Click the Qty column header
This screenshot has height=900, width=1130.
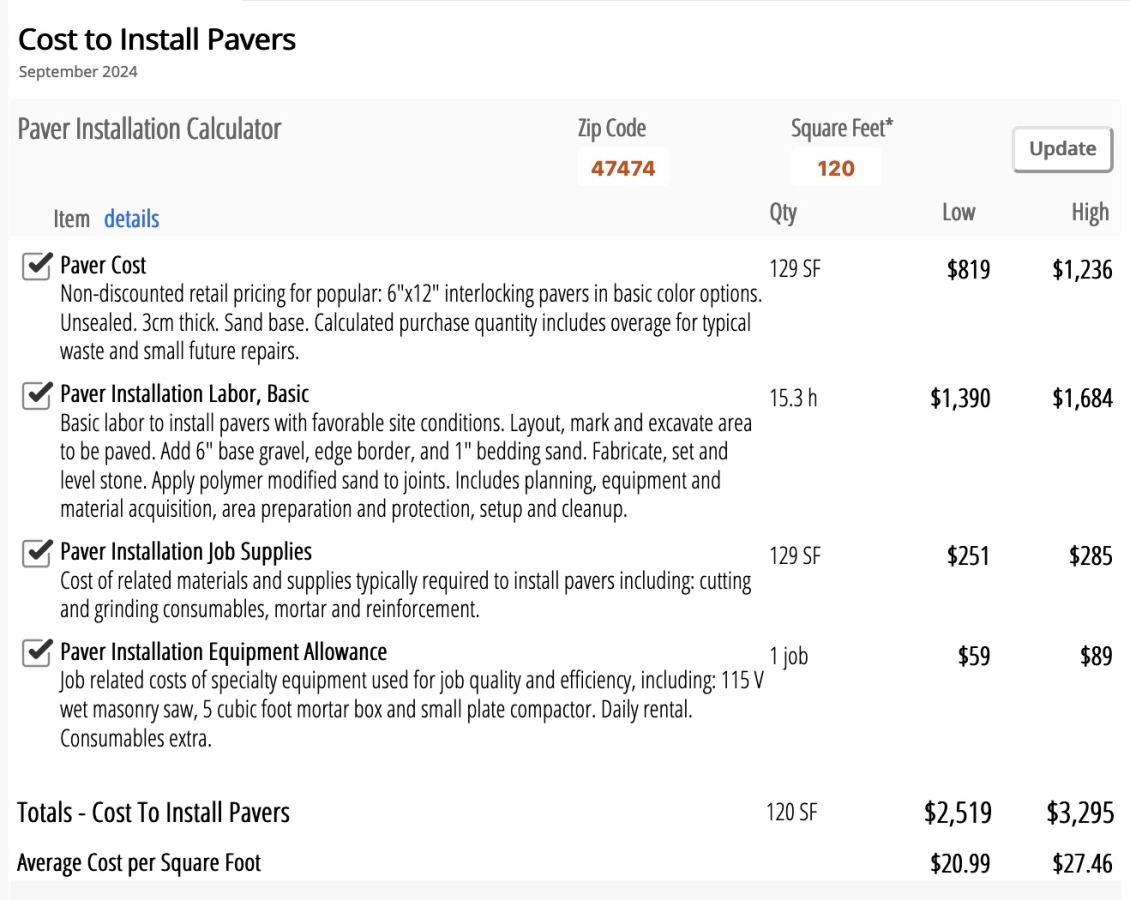point(783,213)
